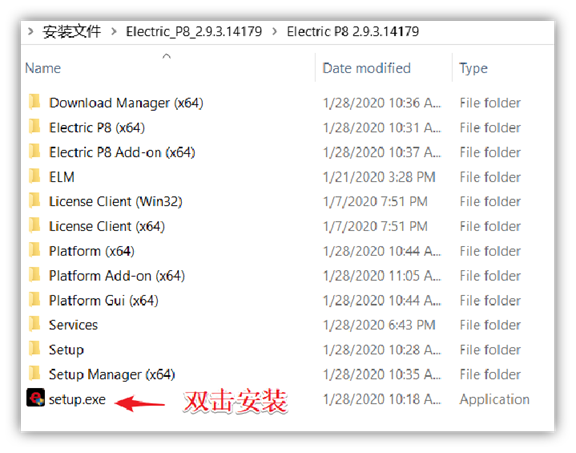
Task: Click the License Client (Win32) folder icon
Action: (35, 200)
